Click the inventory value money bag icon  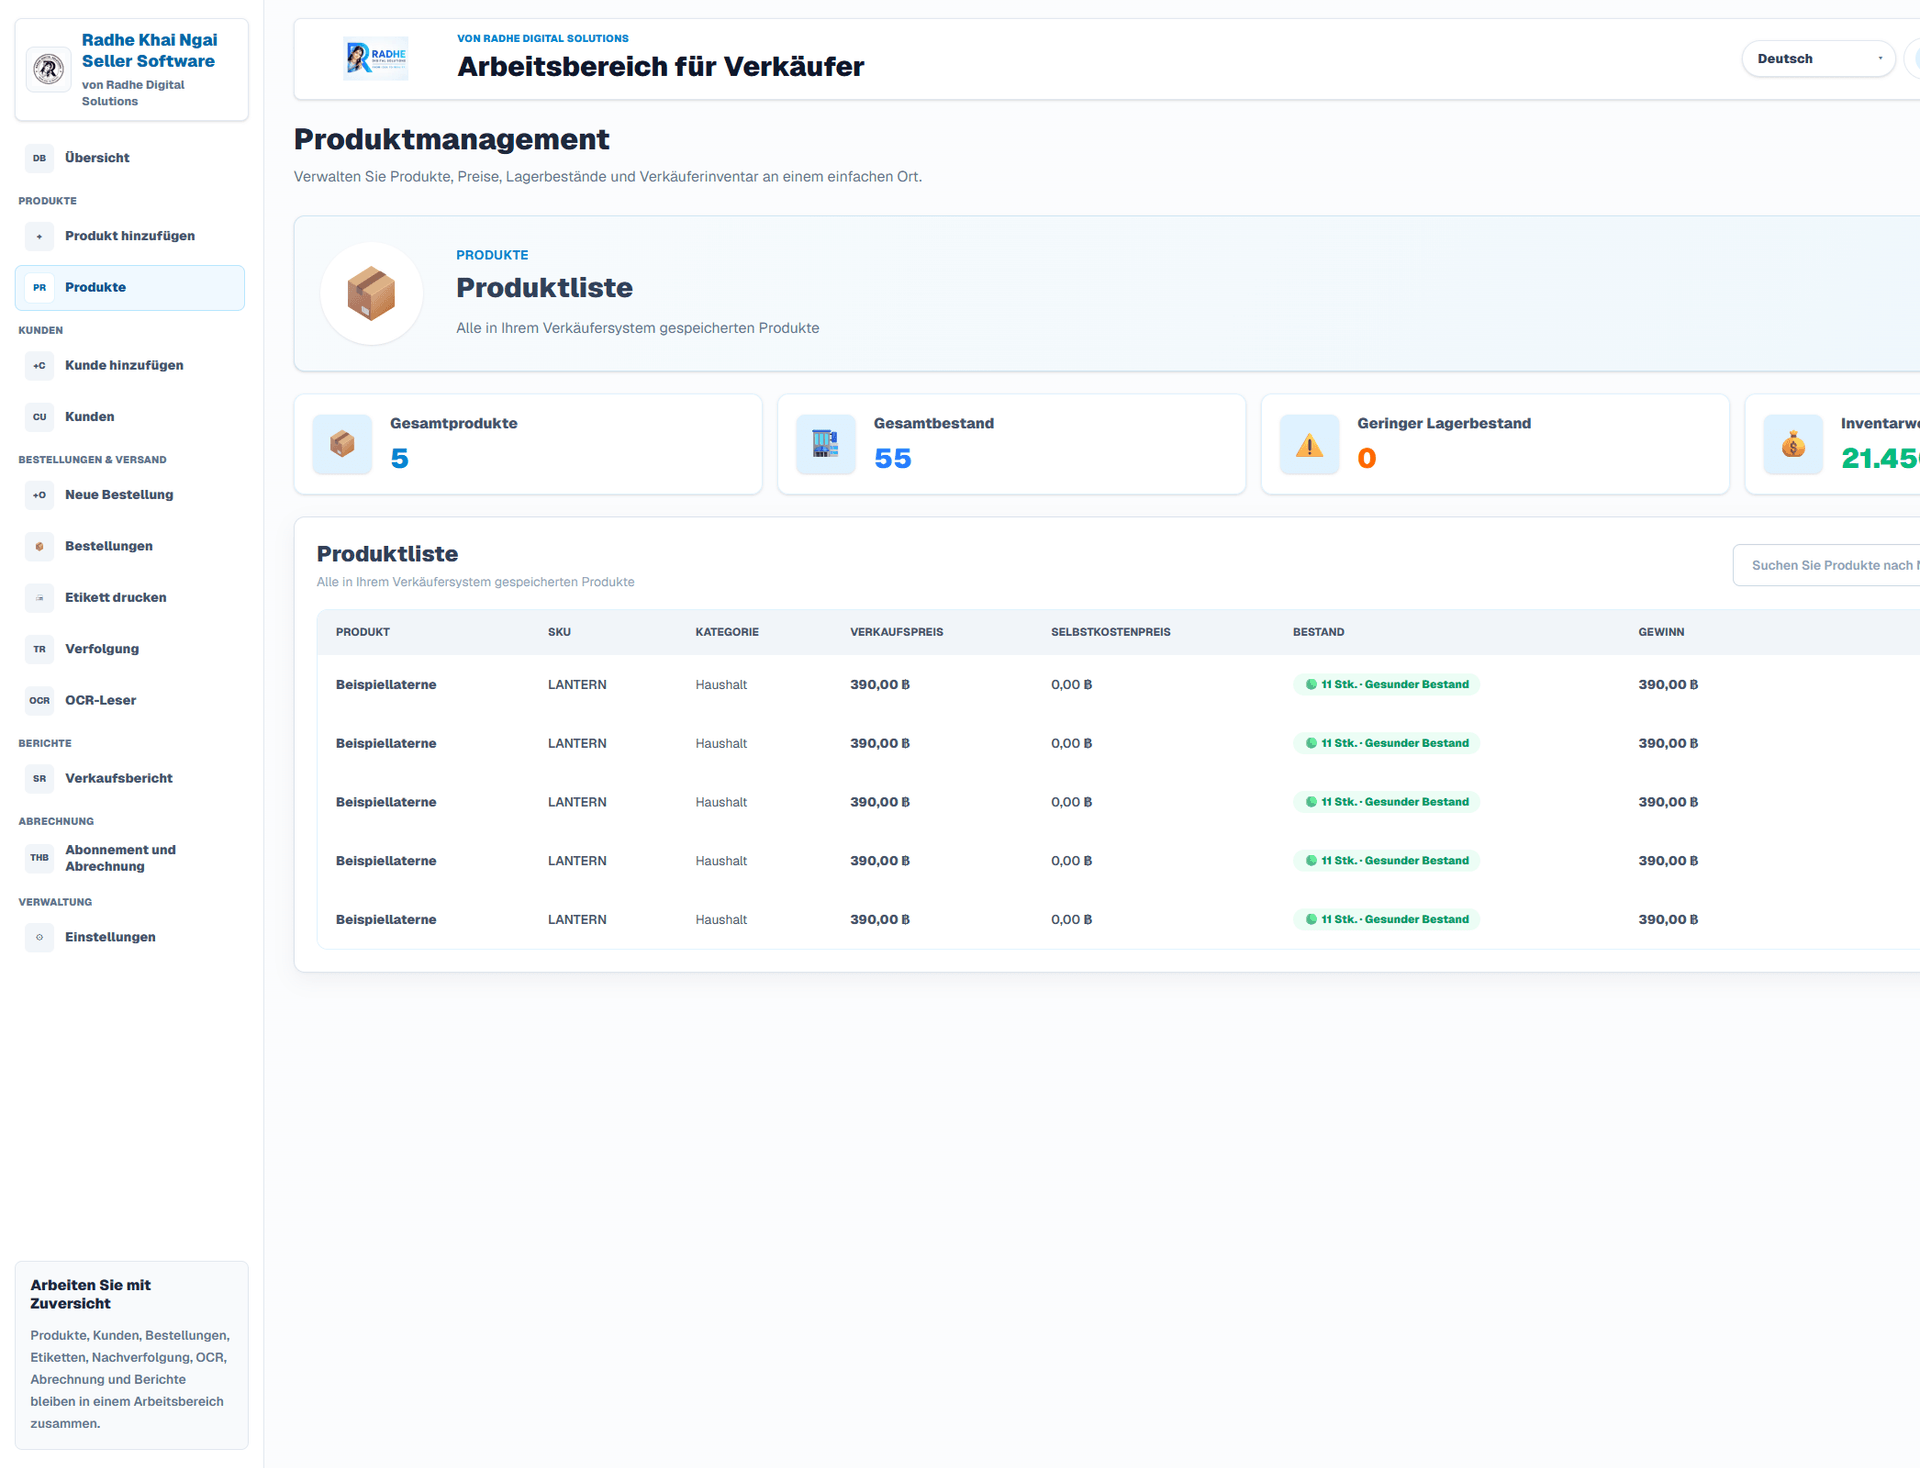tap(1793, 444)
